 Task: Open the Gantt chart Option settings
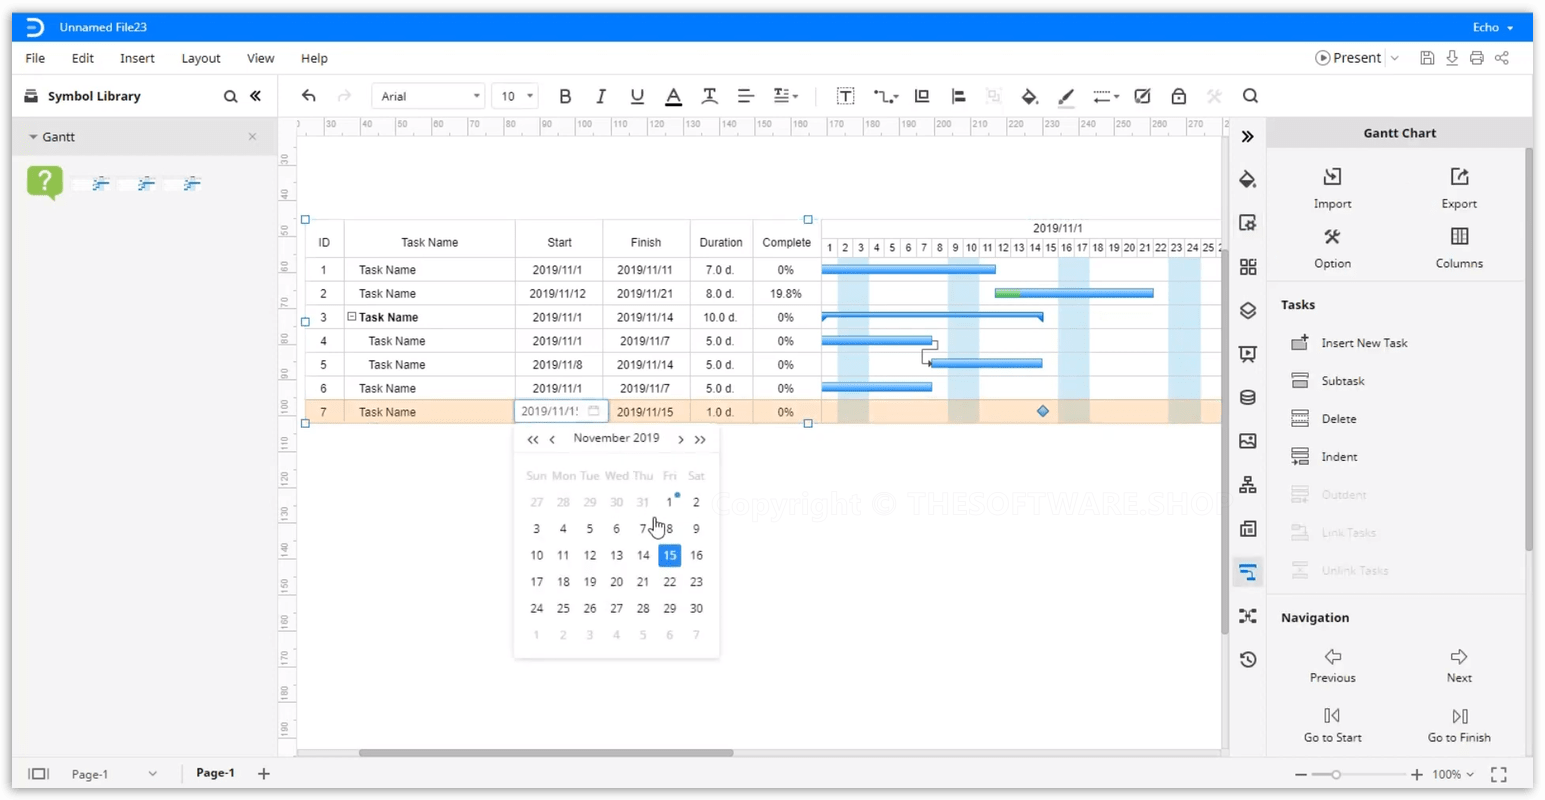pos(1332,247)
